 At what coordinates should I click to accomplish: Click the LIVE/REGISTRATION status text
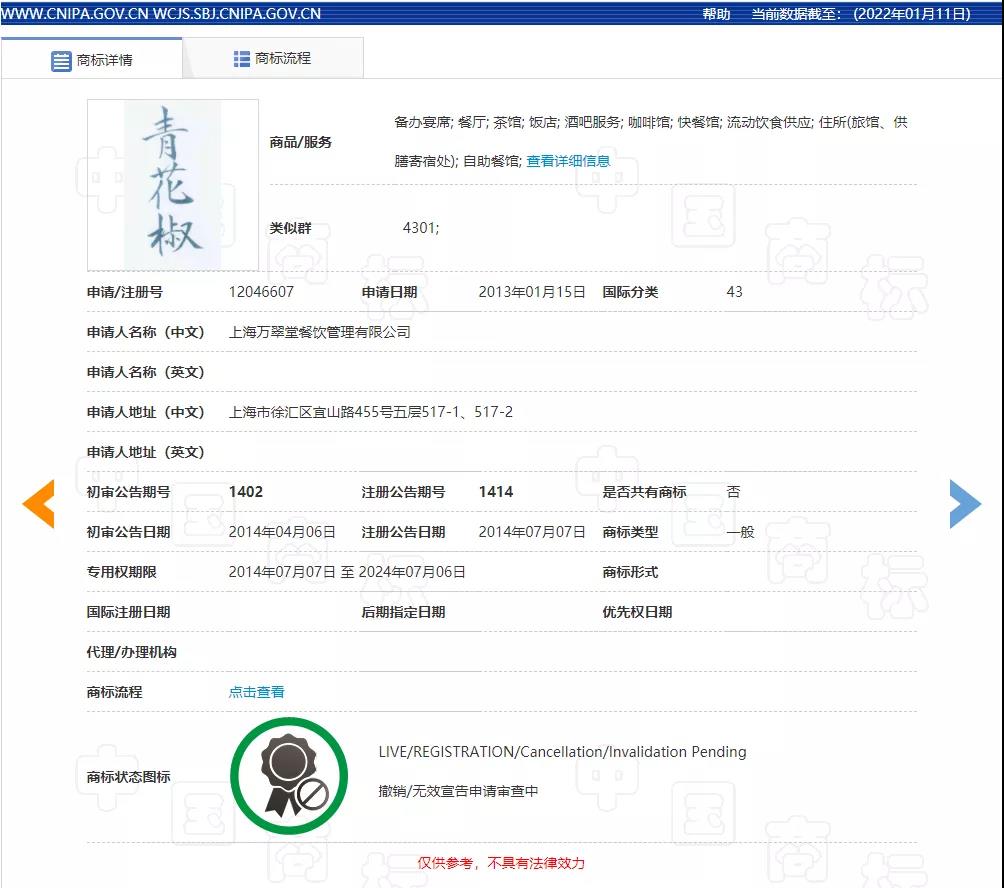tap(562, 752)
